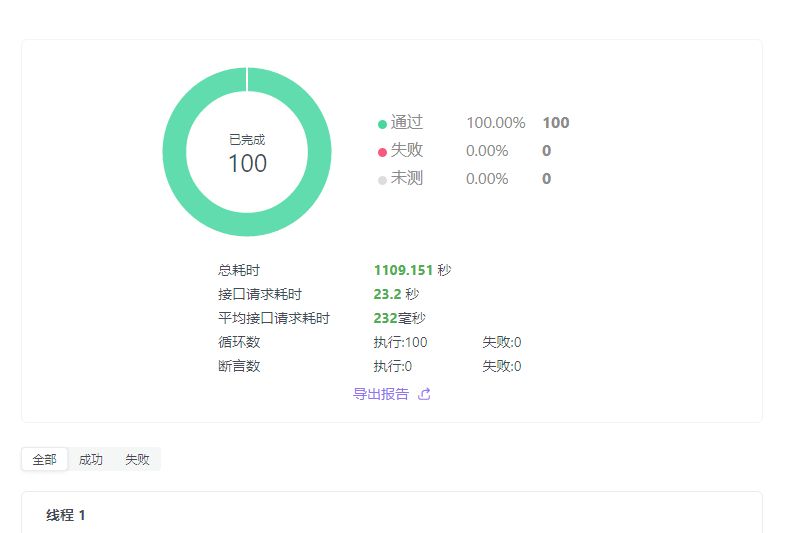Click the green dot beside 通过

pyautogui.click(x=382, y=124)
